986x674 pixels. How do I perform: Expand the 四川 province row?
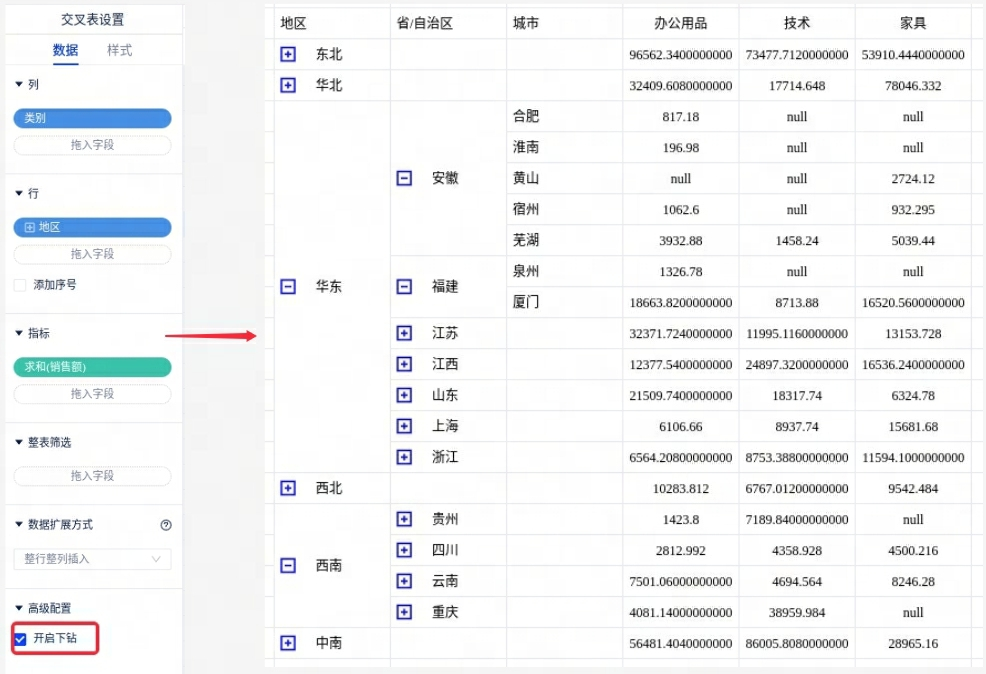click(404, 550)
